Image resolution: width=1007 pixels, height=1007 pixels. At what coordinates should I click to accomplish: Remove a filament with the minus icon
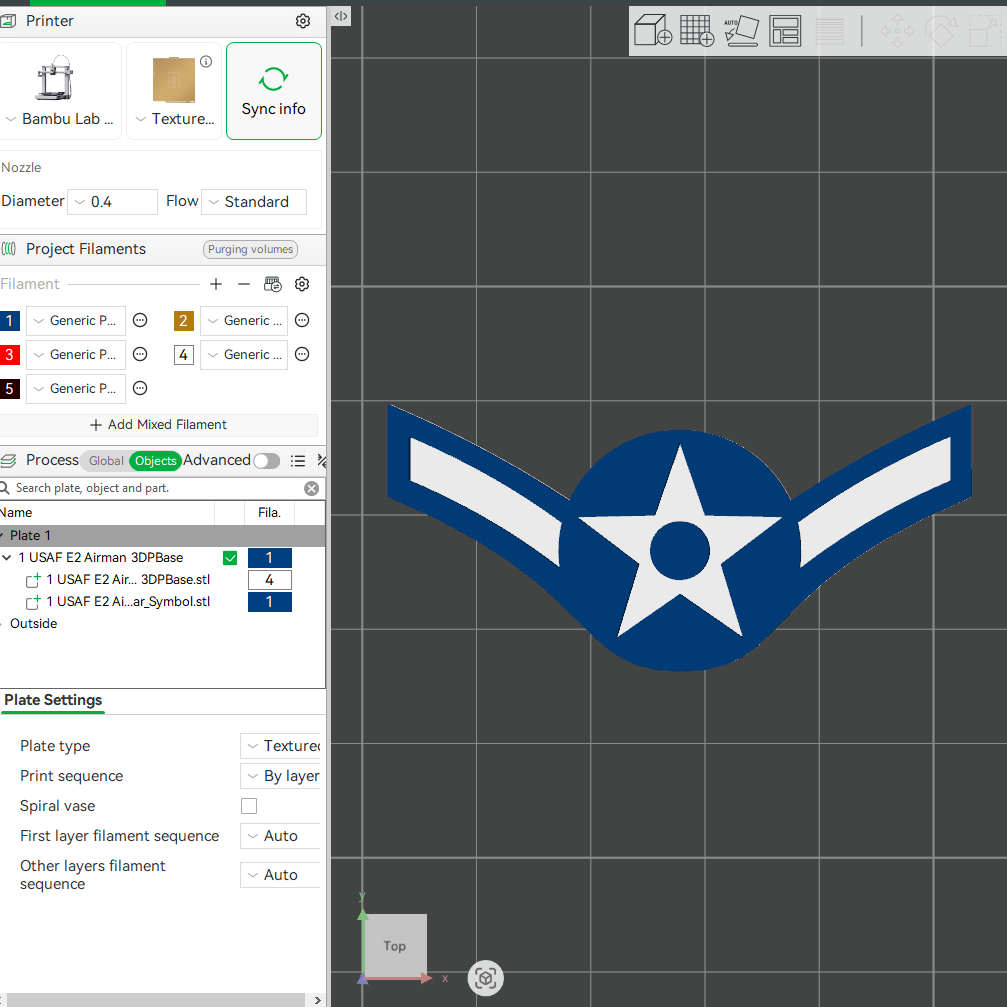pos(243,284)
